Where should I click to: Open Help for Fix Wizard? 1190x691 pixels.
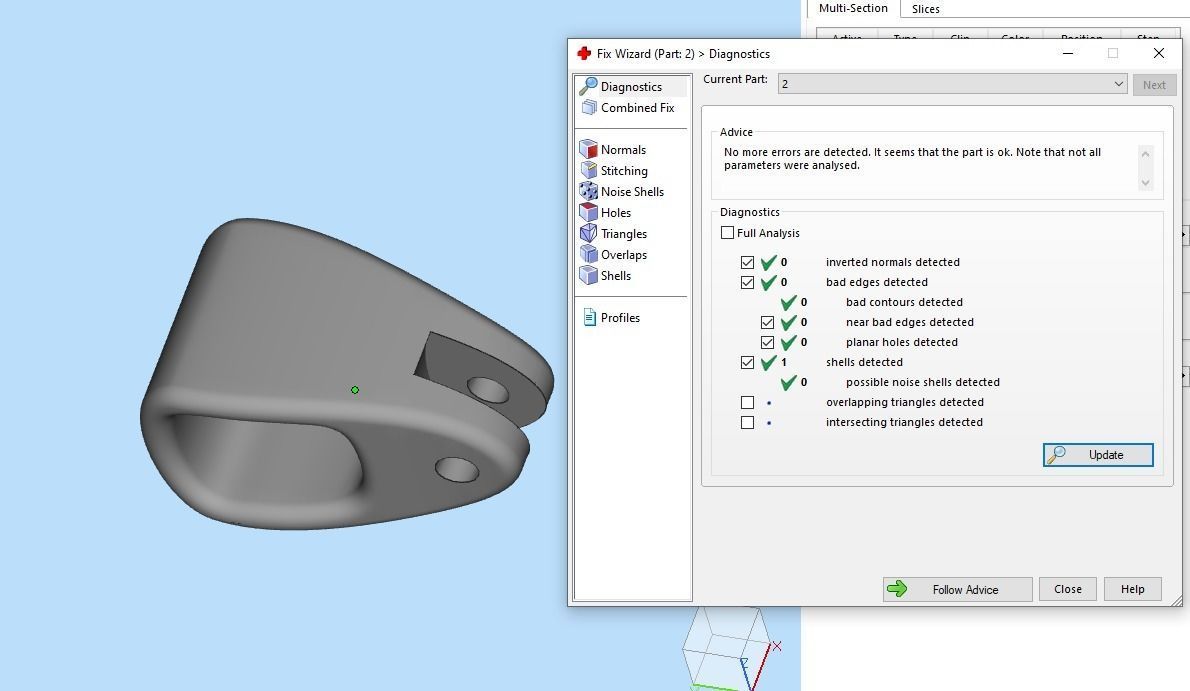[1132, 589]
